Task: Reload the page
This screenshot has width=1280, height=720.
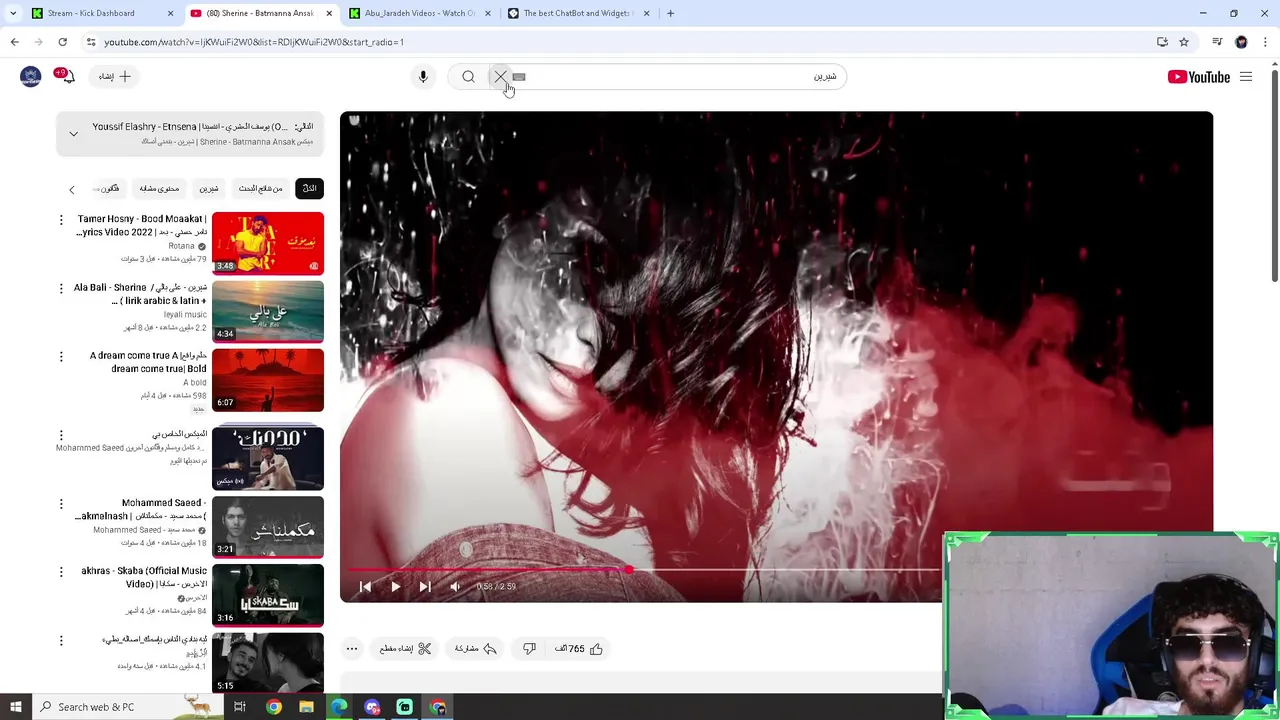Action: coord(62,42)
